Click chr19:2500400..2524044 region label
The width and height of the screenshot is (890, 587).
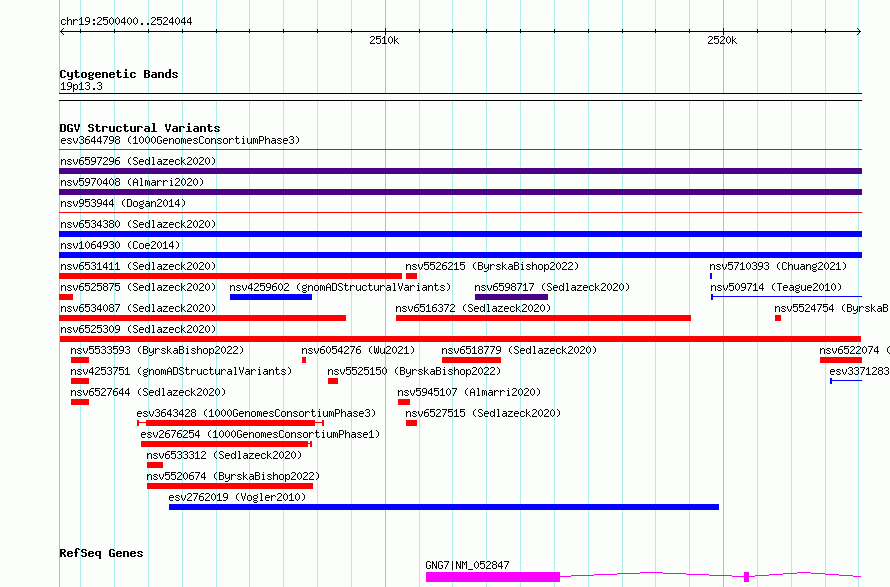click(x=126, y=21)
